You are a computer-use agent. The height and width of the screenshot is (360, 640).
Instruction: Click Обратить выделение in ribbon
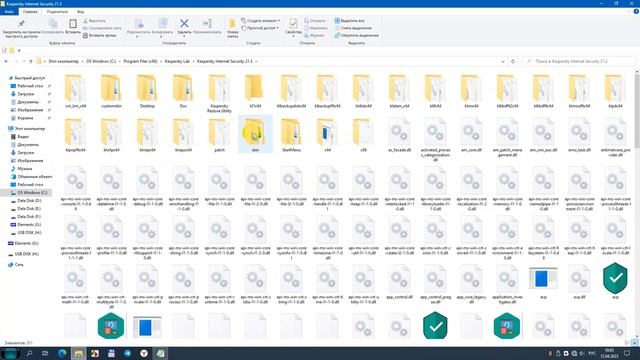click(x=356, y=36)
